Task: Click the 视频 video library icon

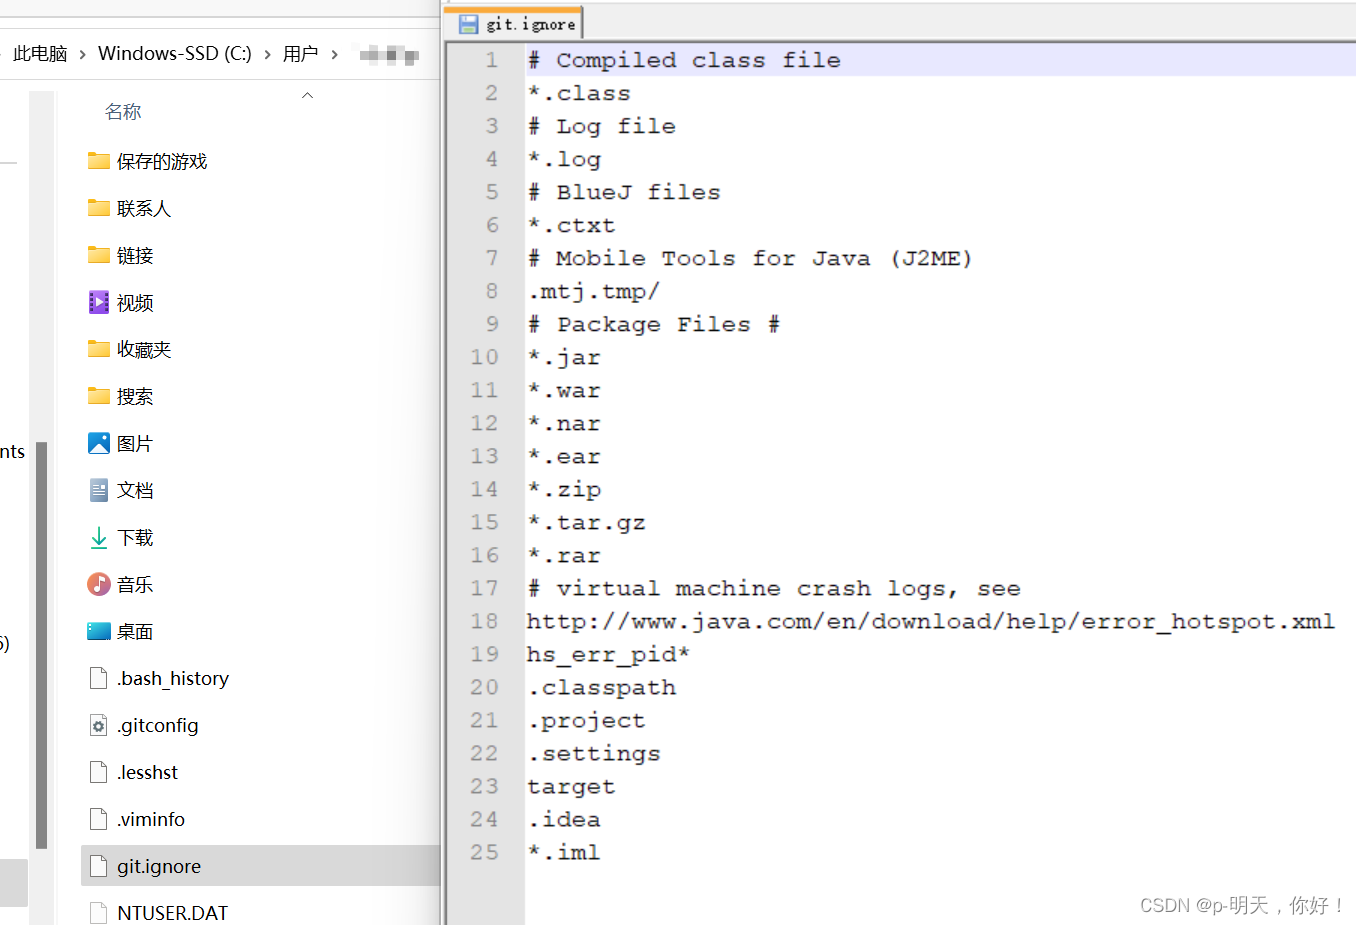Action: pos(98,302)
